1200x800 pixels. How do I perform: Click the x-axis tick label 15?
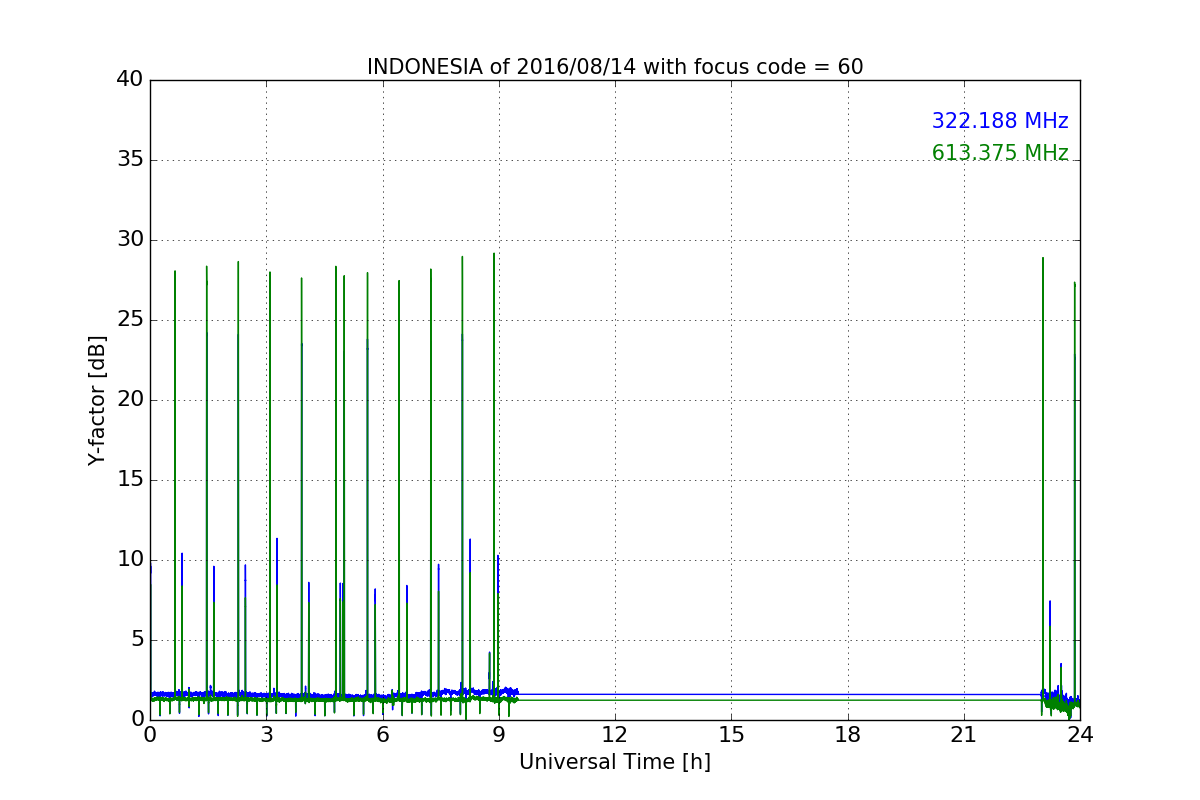pos(731,735)
